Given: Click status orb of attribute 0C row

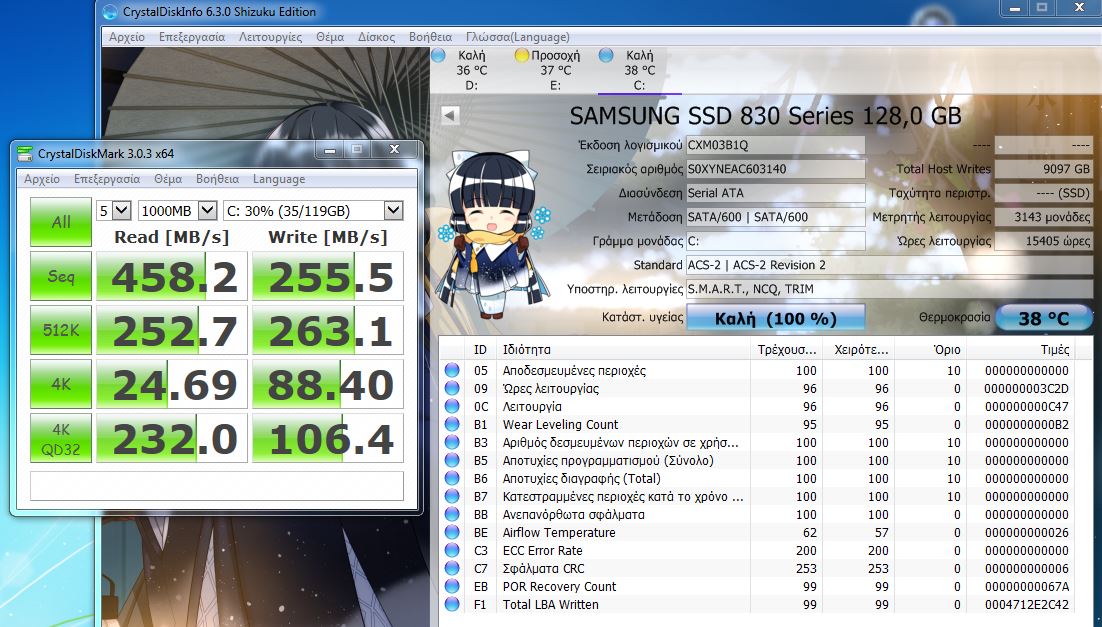Looking at the screenshot, I should coord(452,406).
